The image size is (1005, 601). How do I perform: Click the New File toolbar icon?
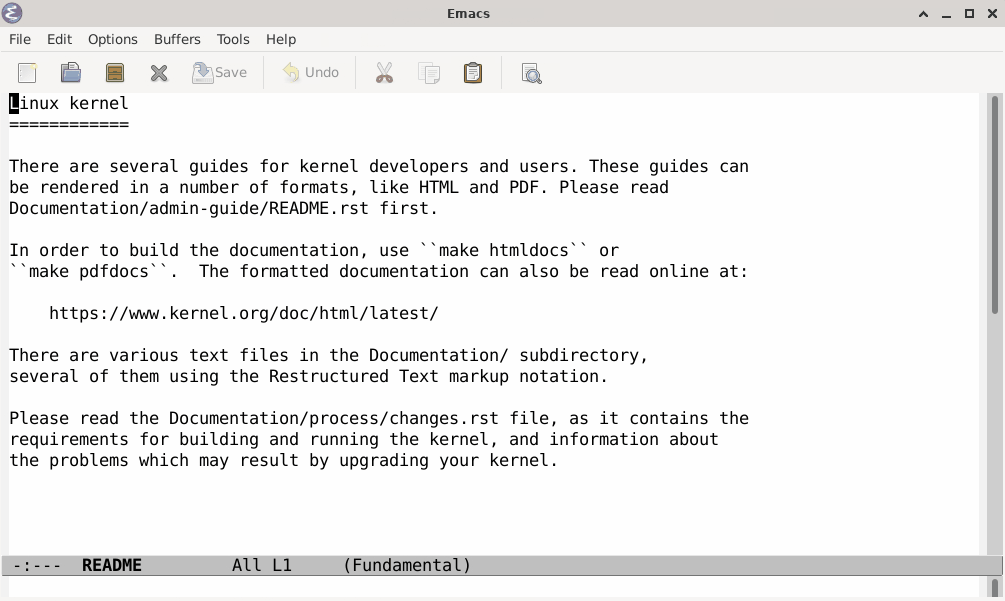(27, 72)
